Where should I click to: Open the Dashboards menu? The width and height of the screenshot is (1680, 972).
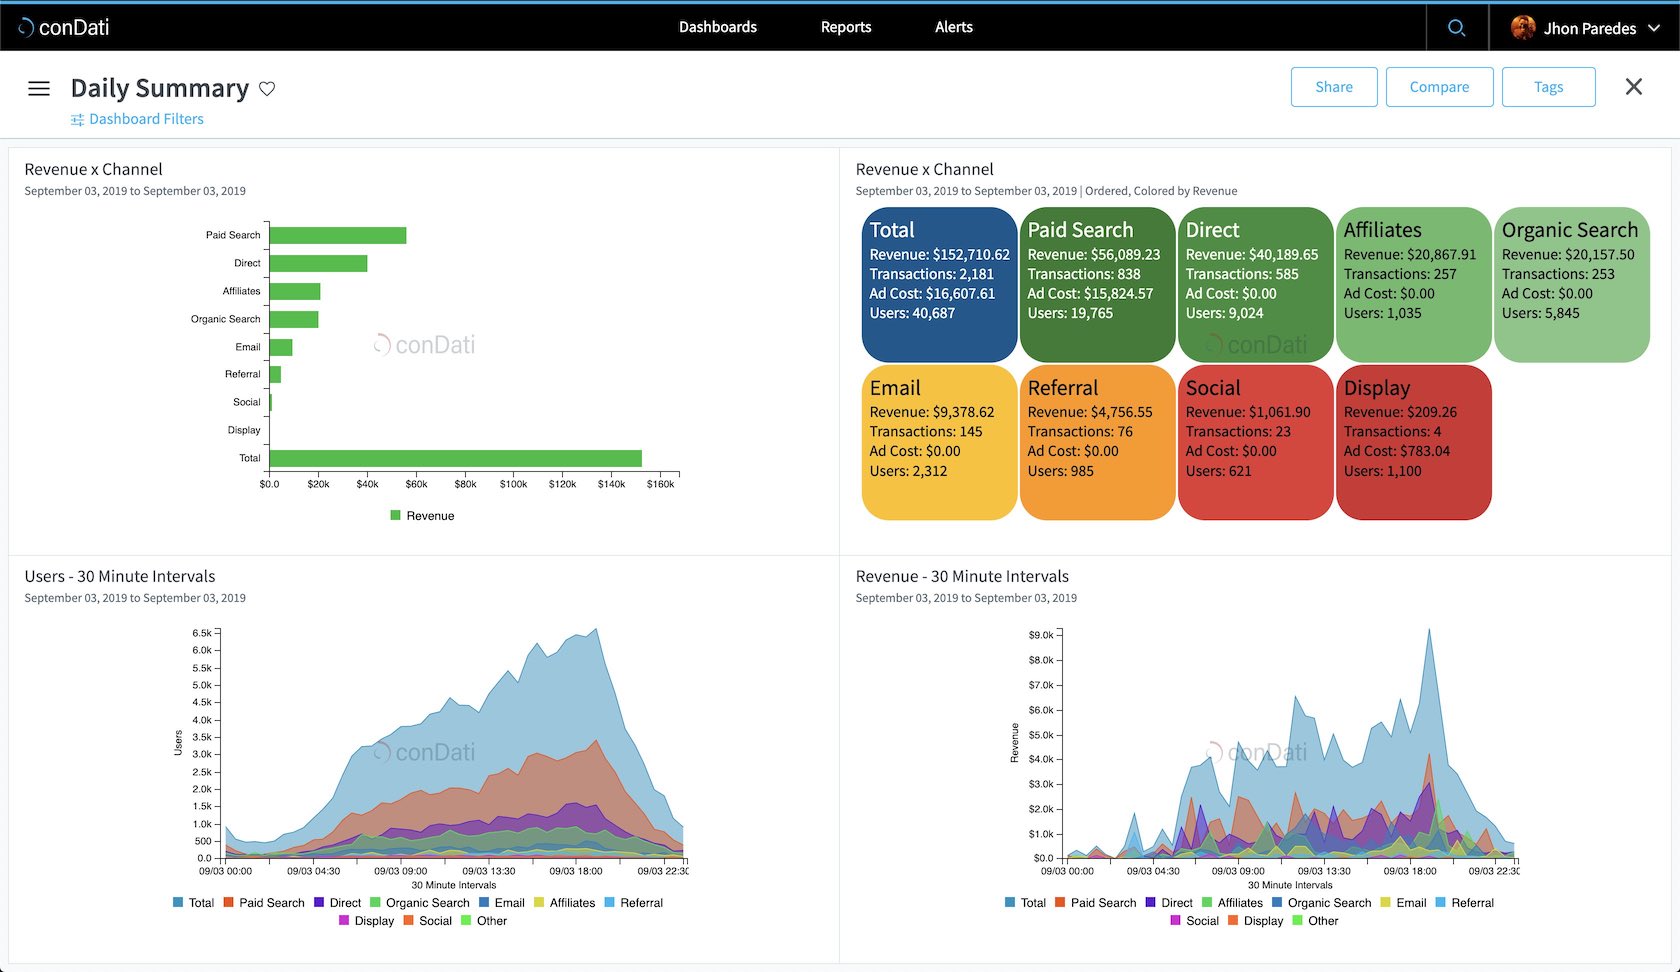click(x=717, y=27)
